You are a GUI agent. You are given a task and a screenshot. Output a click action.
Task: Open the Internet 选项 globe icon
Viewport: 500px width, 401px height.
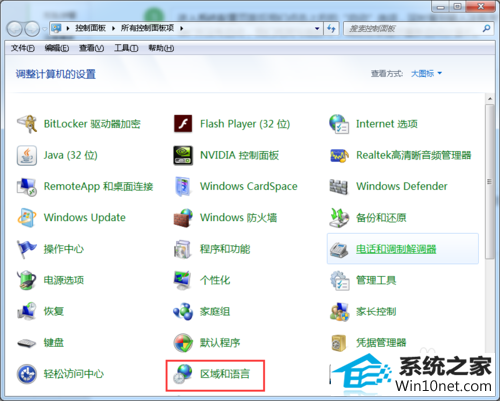pos(339,124)
